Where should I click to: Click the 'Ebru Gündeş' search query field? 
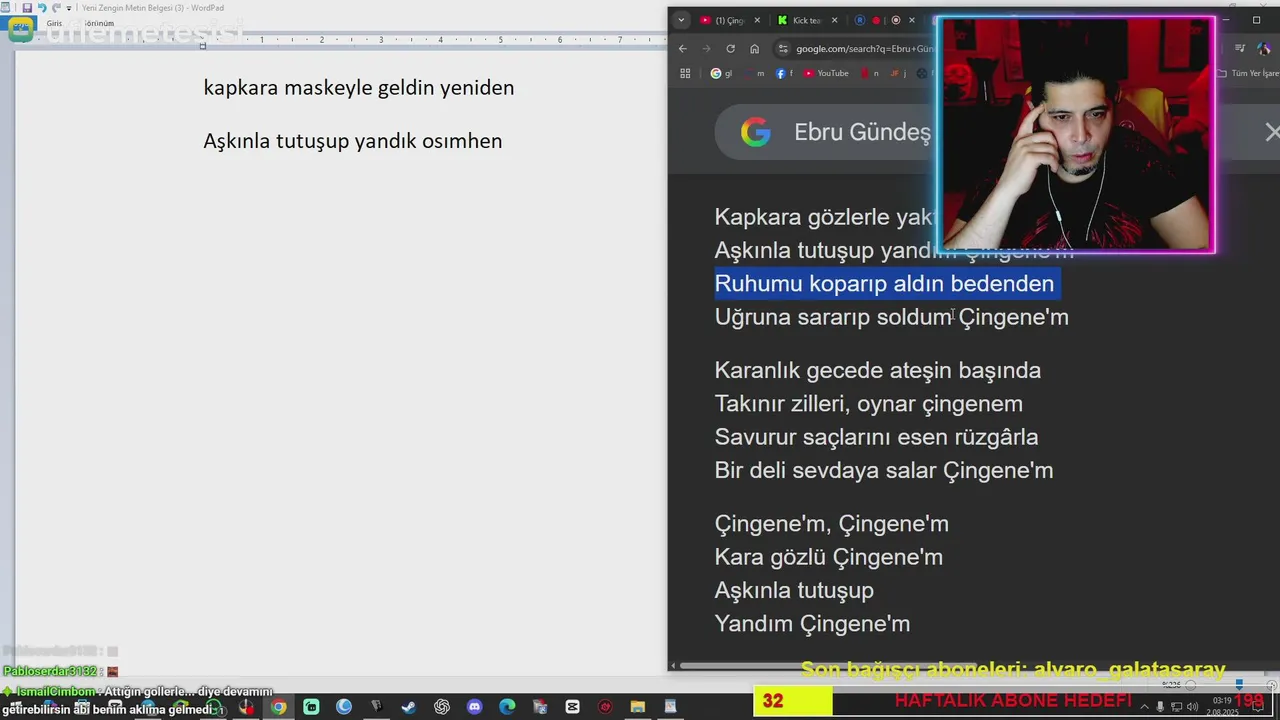(x=862, y=132)
